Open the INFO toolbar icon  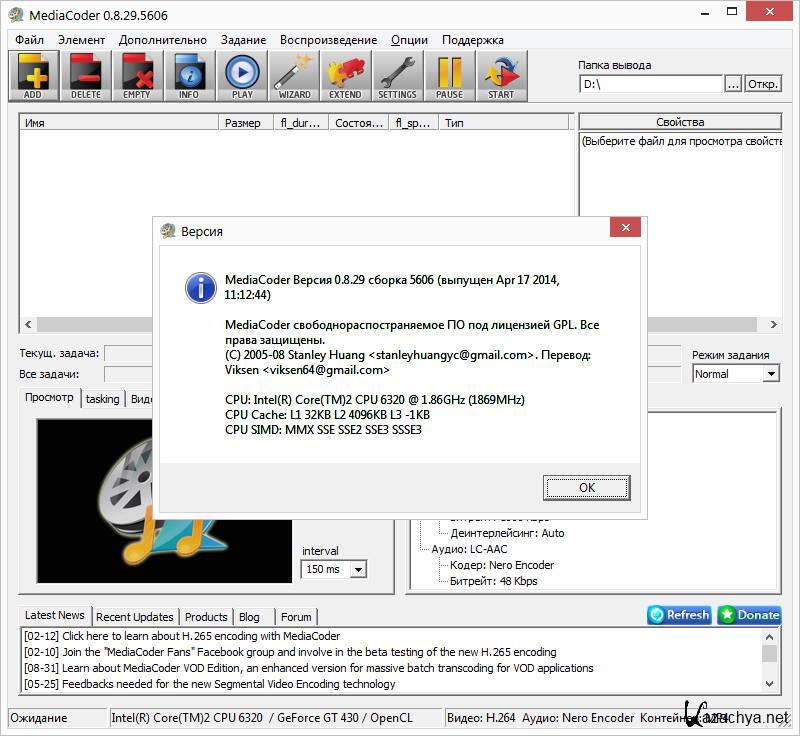point(189,76)
